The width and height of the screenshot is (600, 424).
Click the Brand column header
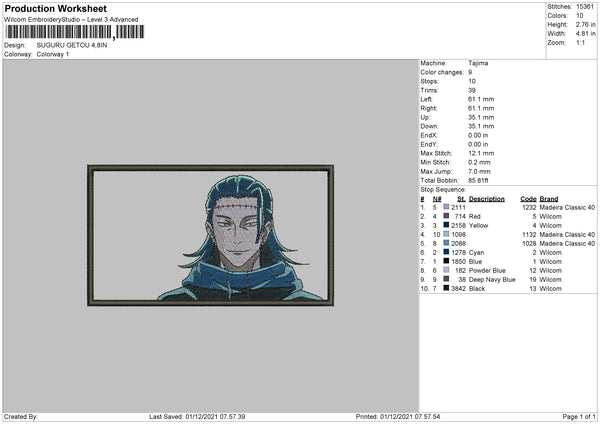pos(549,199)
